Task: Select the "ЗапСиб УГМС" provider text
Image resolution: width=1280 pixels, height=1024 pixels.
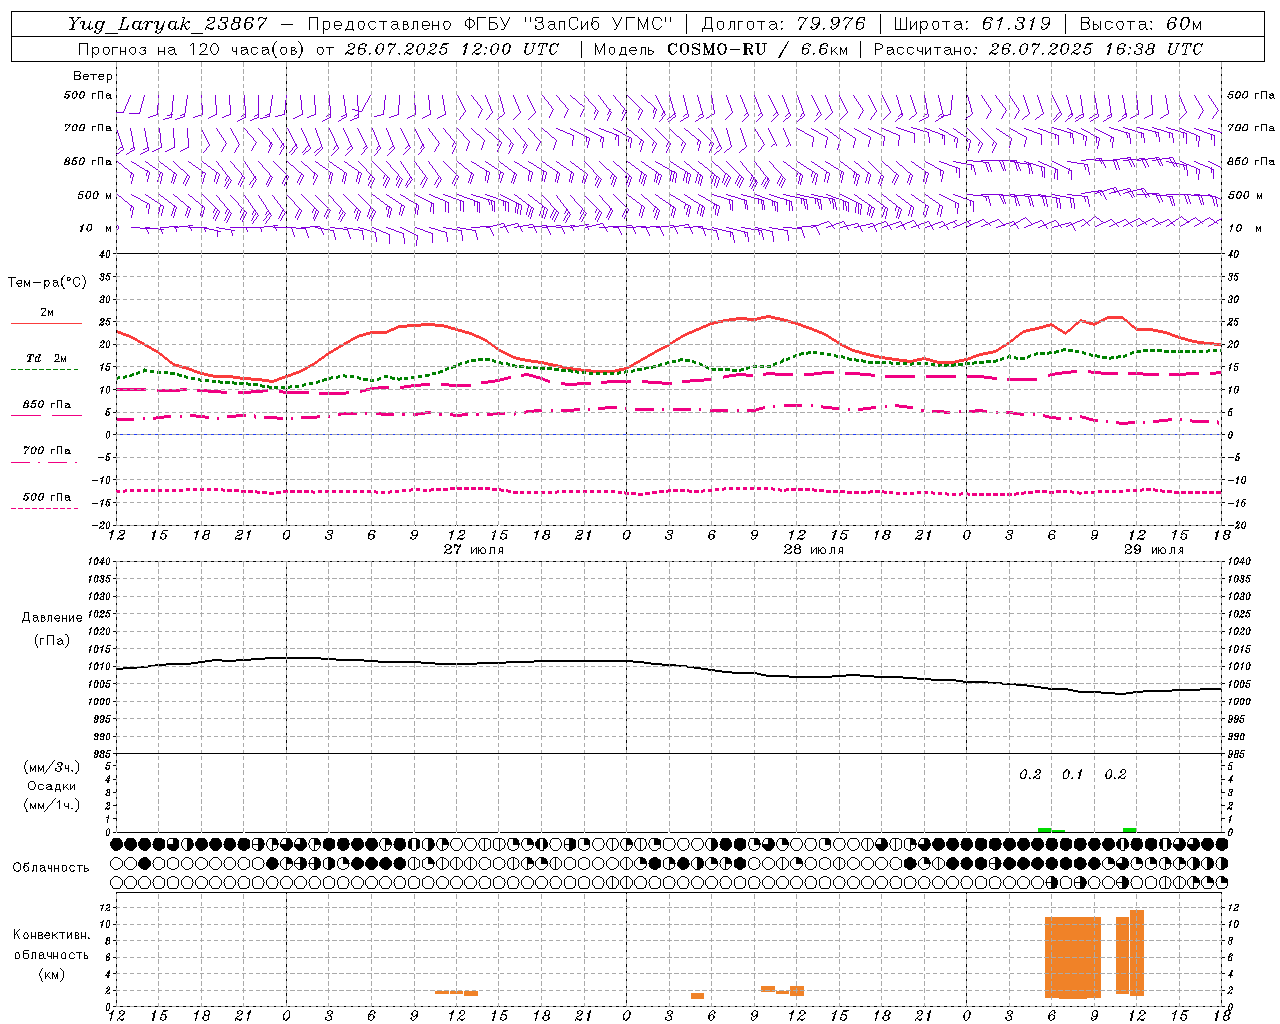Action: [598, 24]
